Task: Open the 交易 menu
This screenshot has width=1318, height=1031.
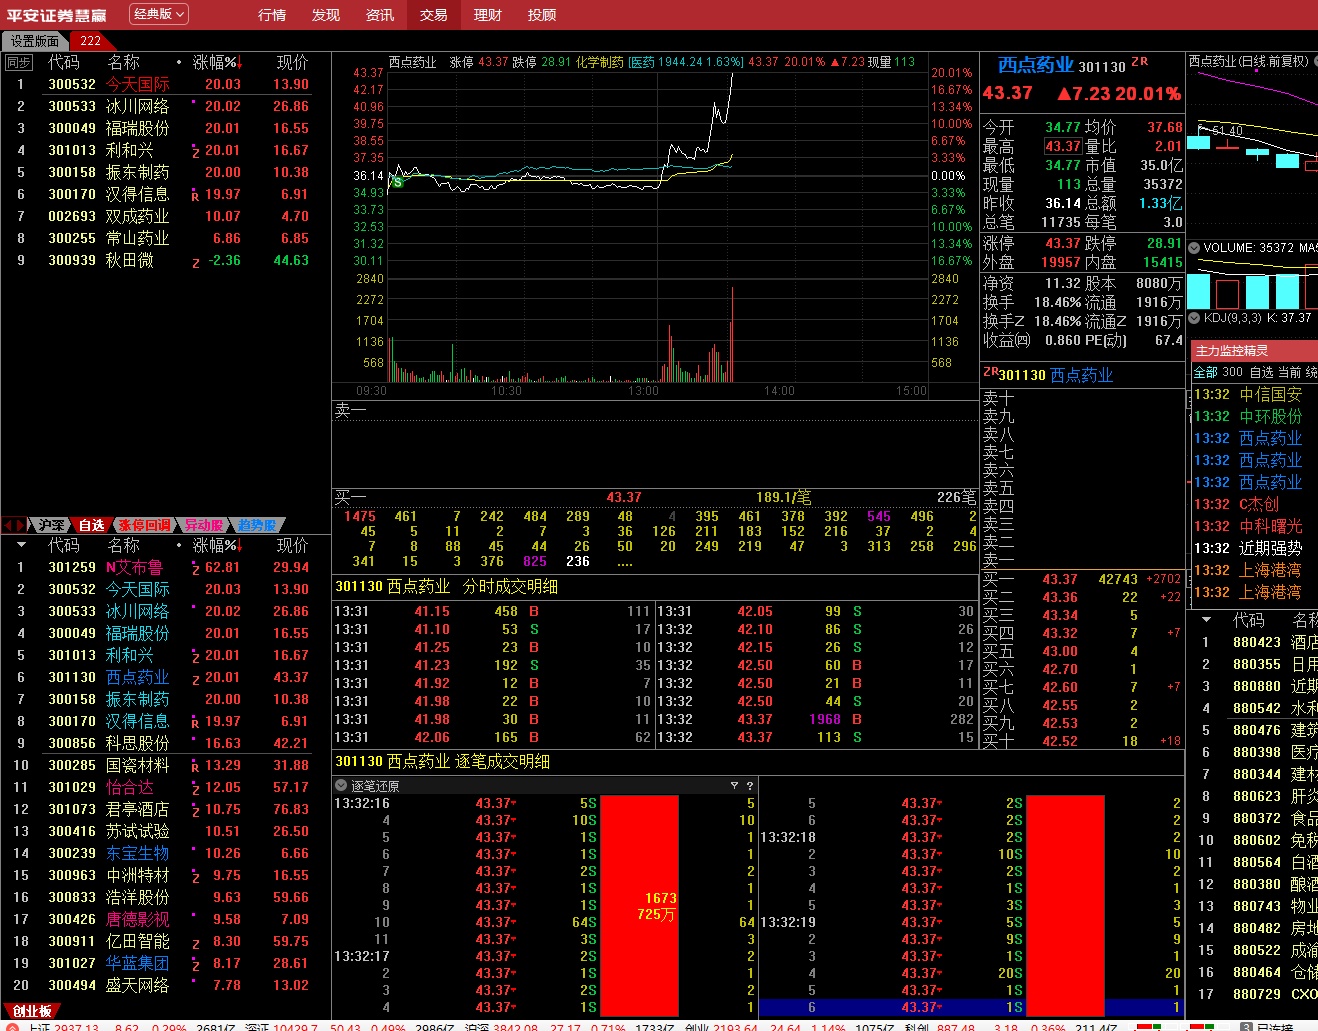Action: coord(434,15)
